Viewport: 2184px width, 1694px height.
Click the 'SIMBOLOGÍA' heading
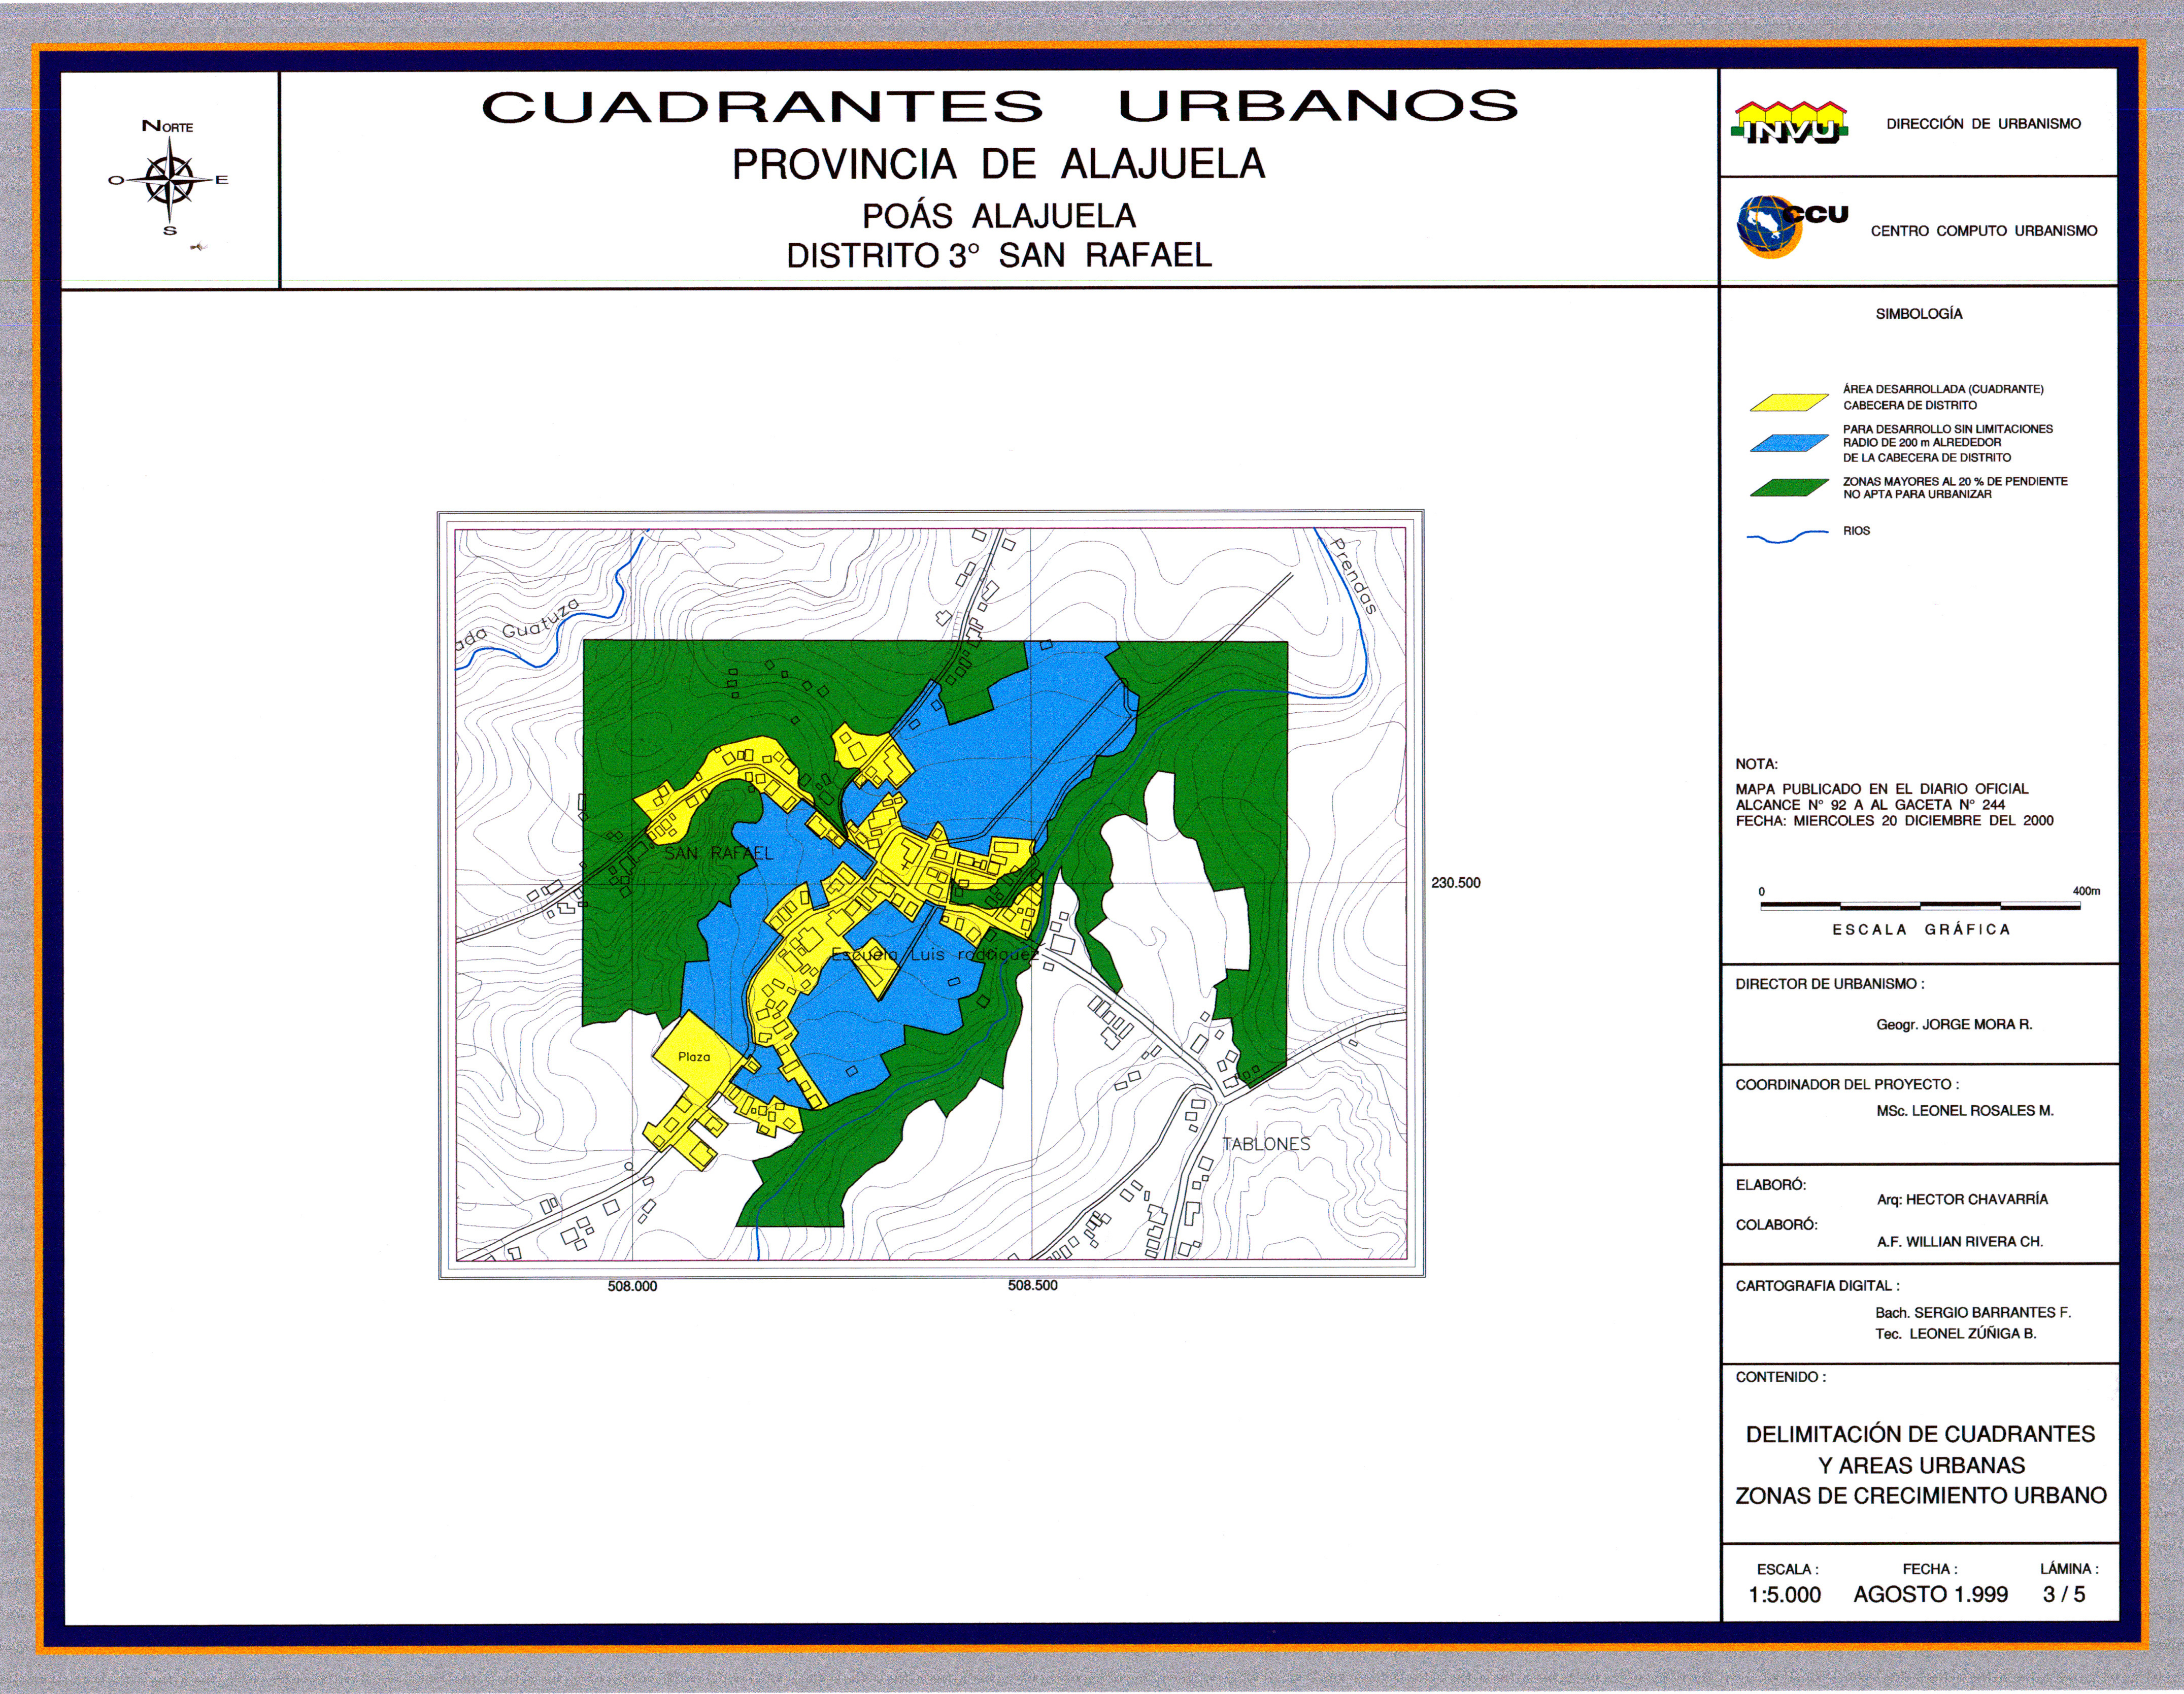pos(1919,314)
